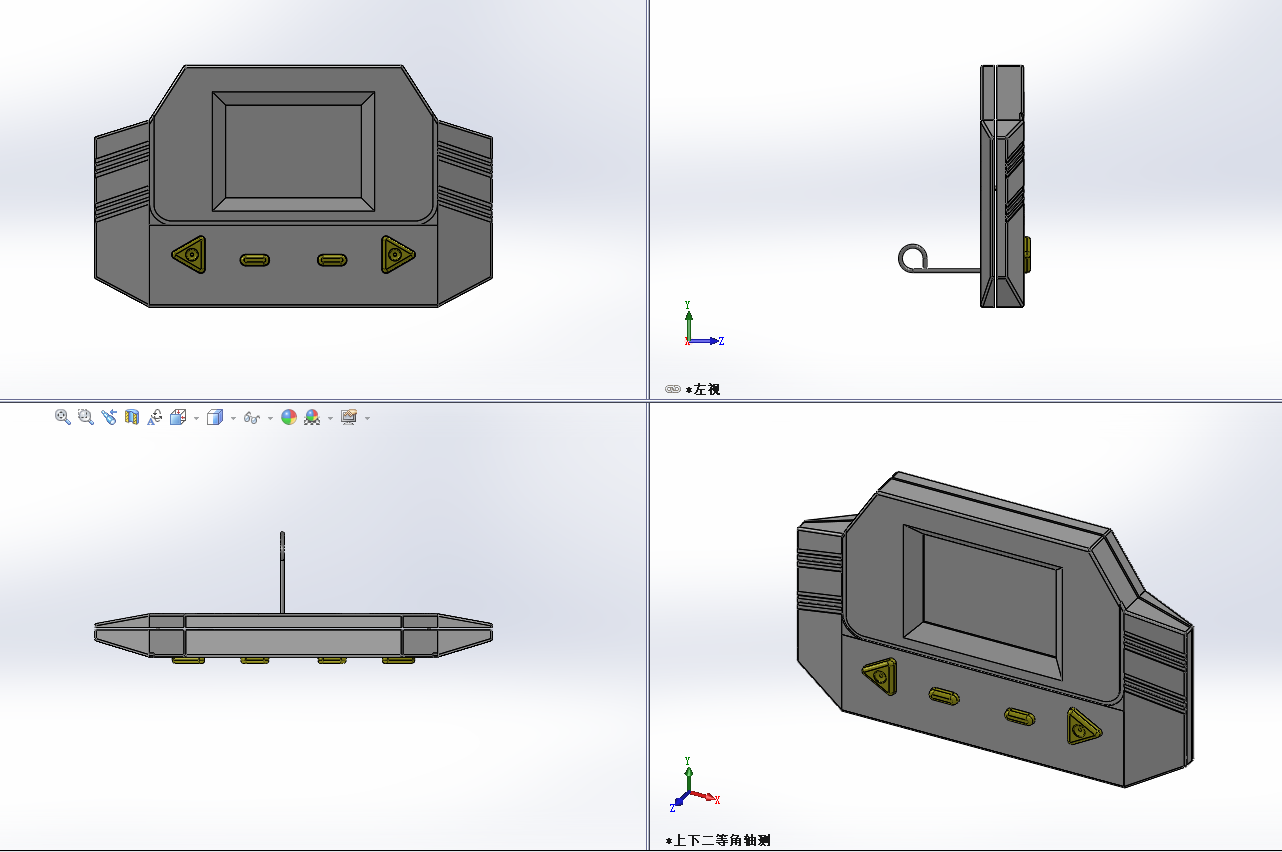Expand the View Orientation dropdown arrow
The height and width of the screenshot is (852, 1282).
(x=196, y=418)
